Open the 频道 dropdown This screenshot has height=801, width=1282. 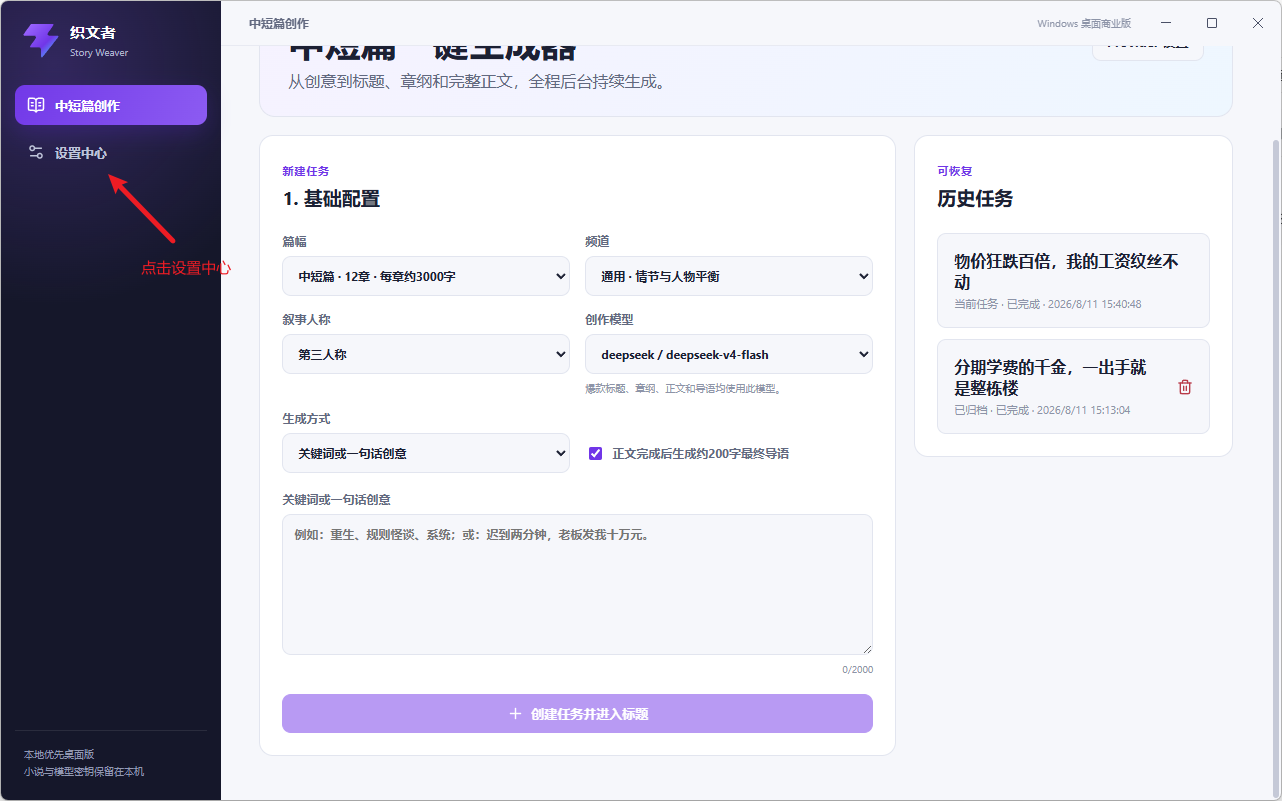[729, 276]
